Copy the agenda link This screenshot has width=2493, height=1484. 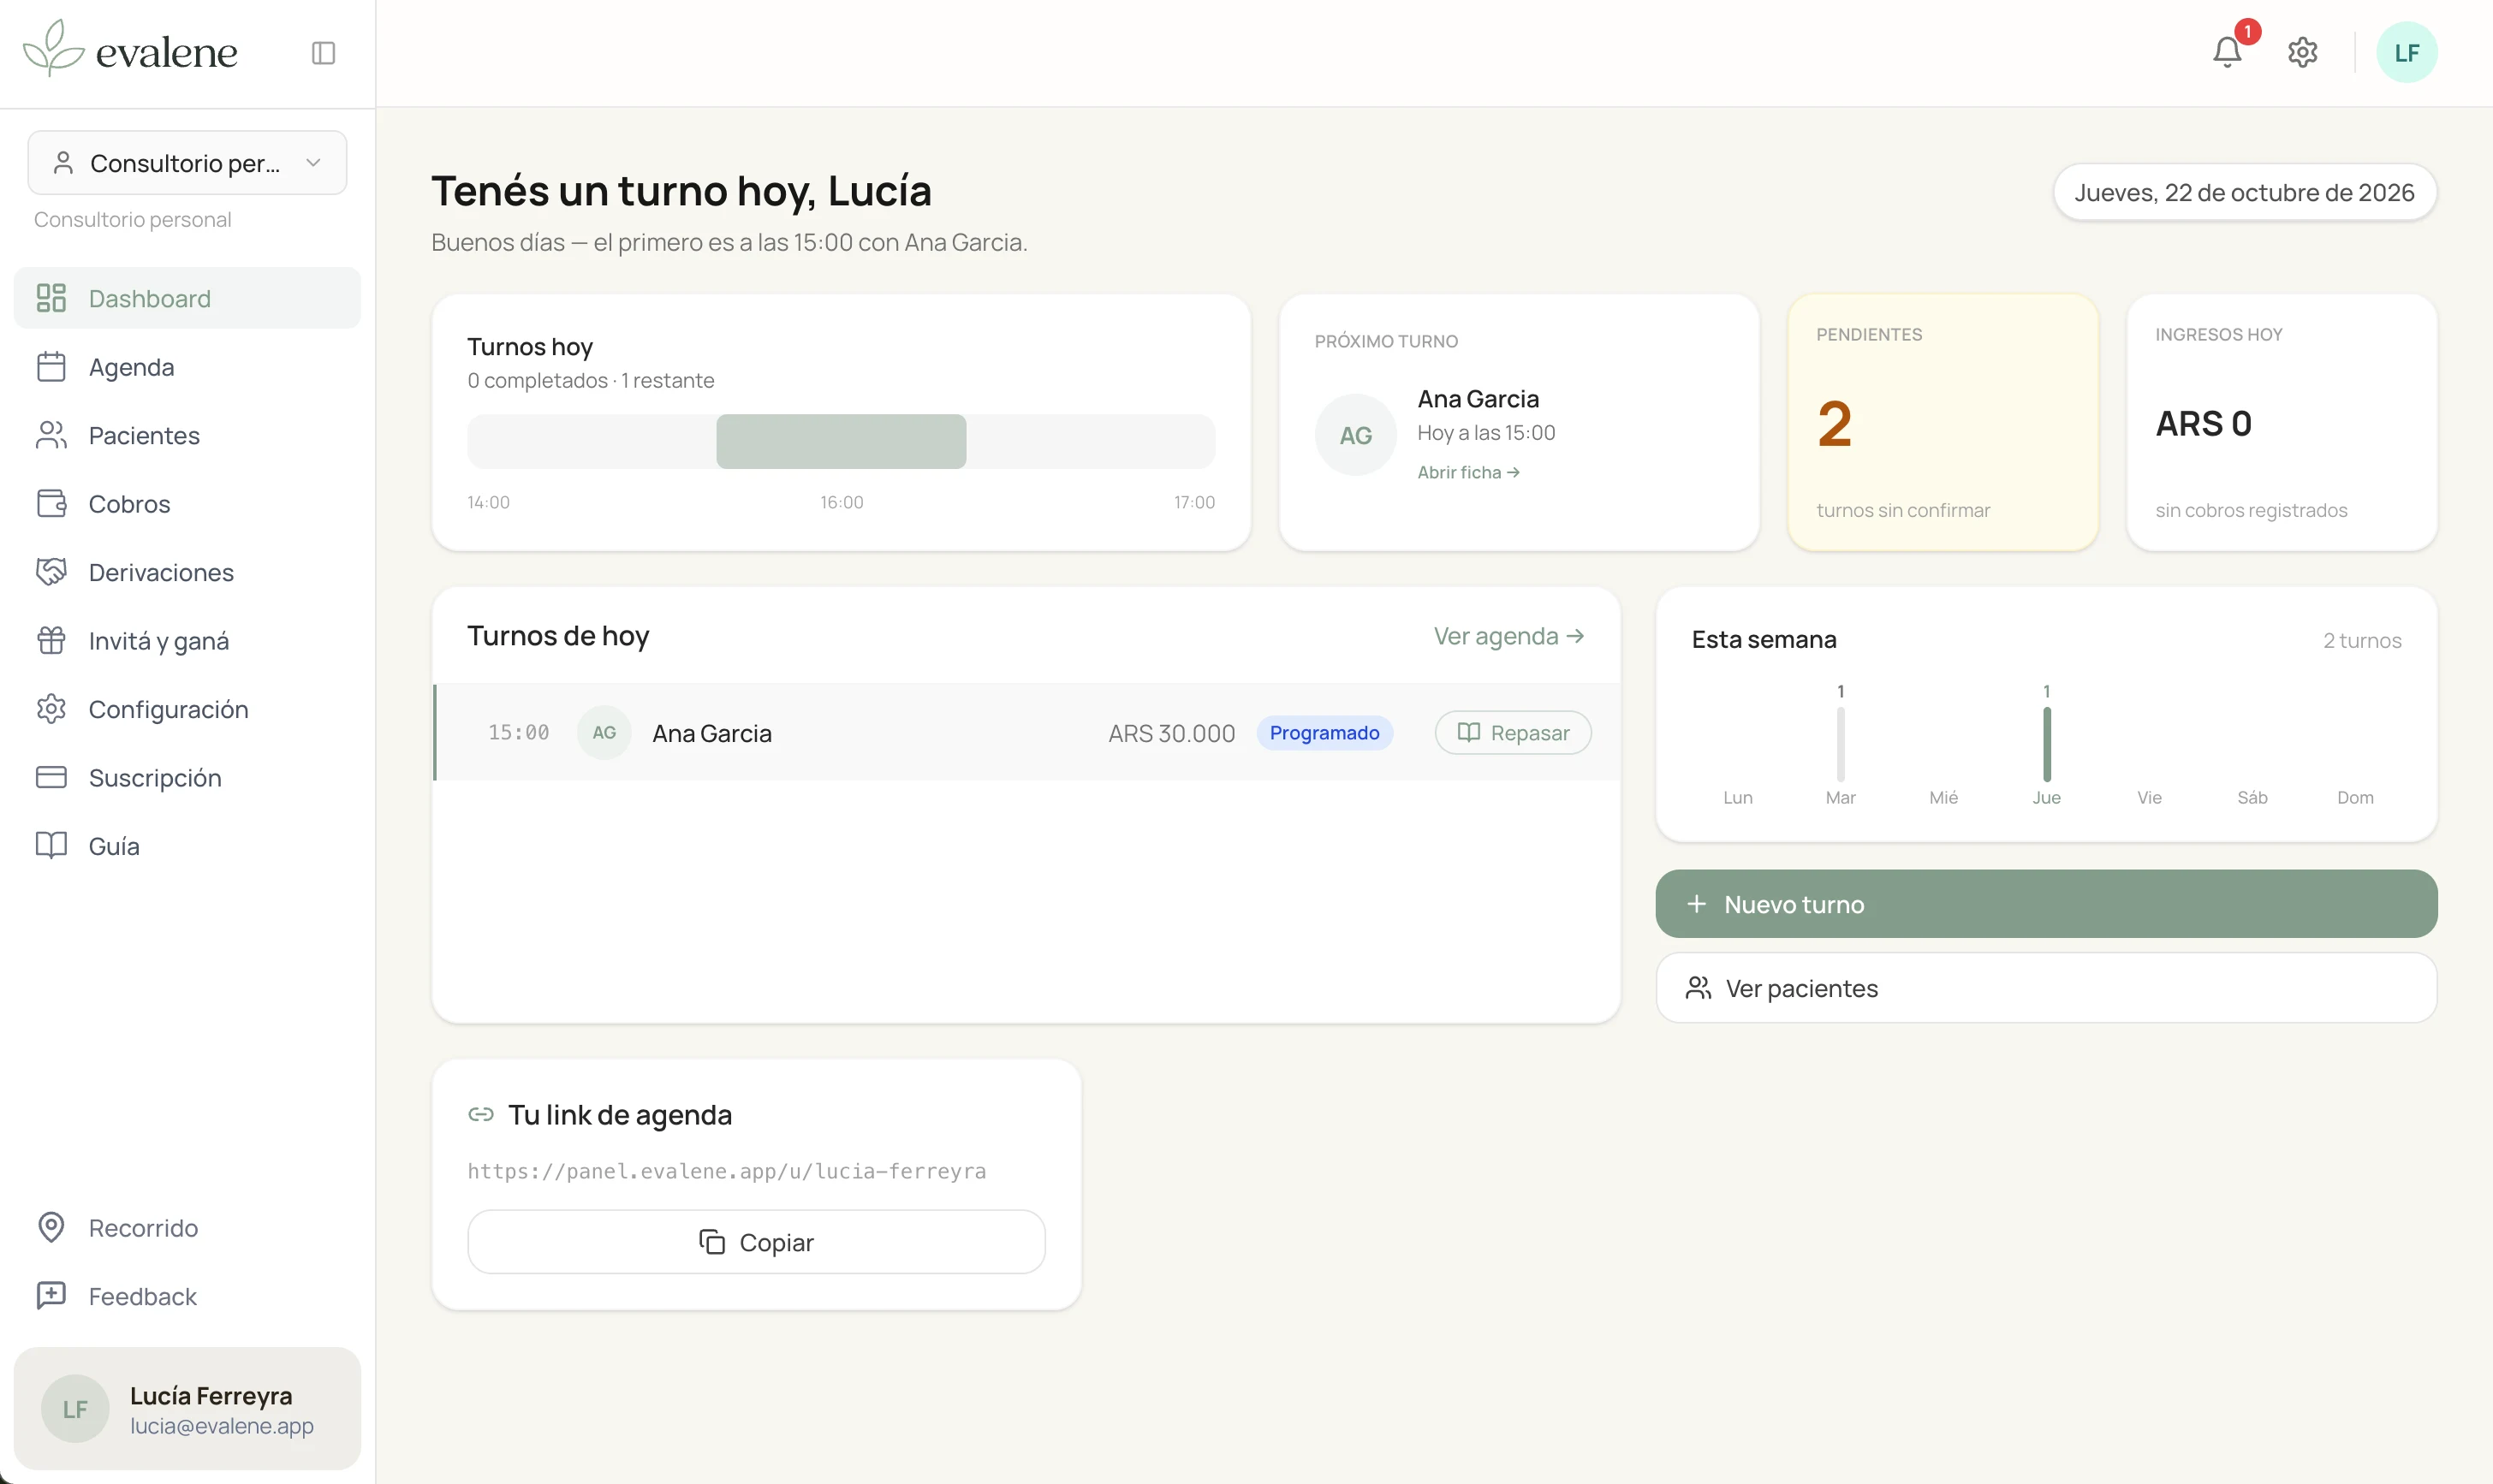pyautogui.click(x=756, y=1242)
